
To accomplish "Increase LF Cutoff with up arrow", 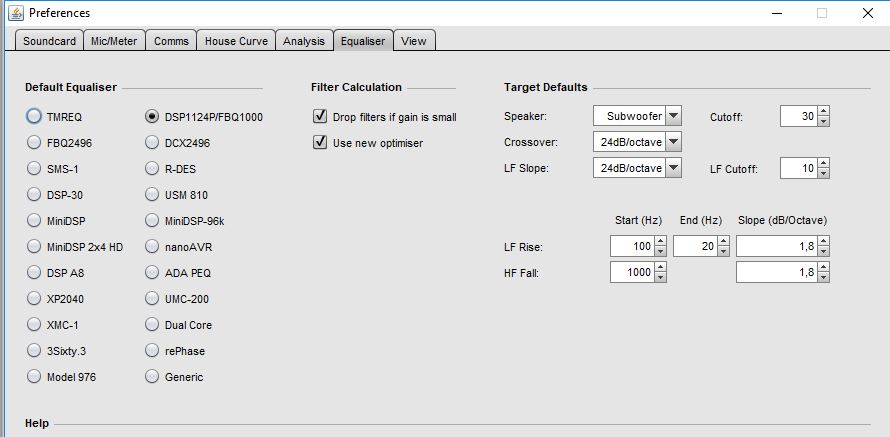I will 824,163.
